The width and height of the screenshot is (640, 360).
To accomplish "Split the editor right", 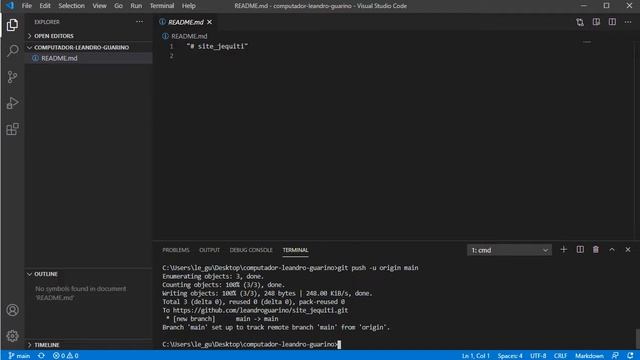I will (612, 22).
